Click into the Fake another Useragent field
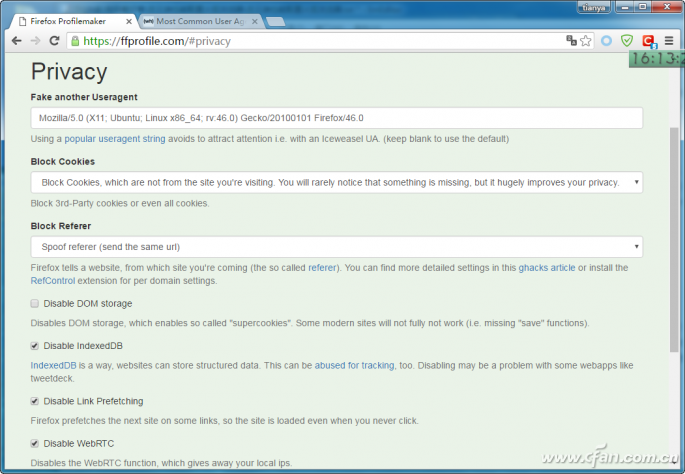Screen dimensions: 685x474 [336, 118]
